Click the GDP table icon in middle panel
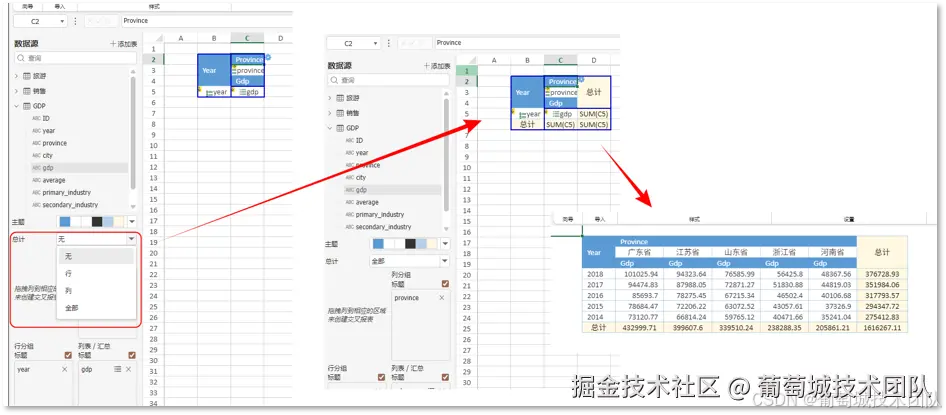 340,128
